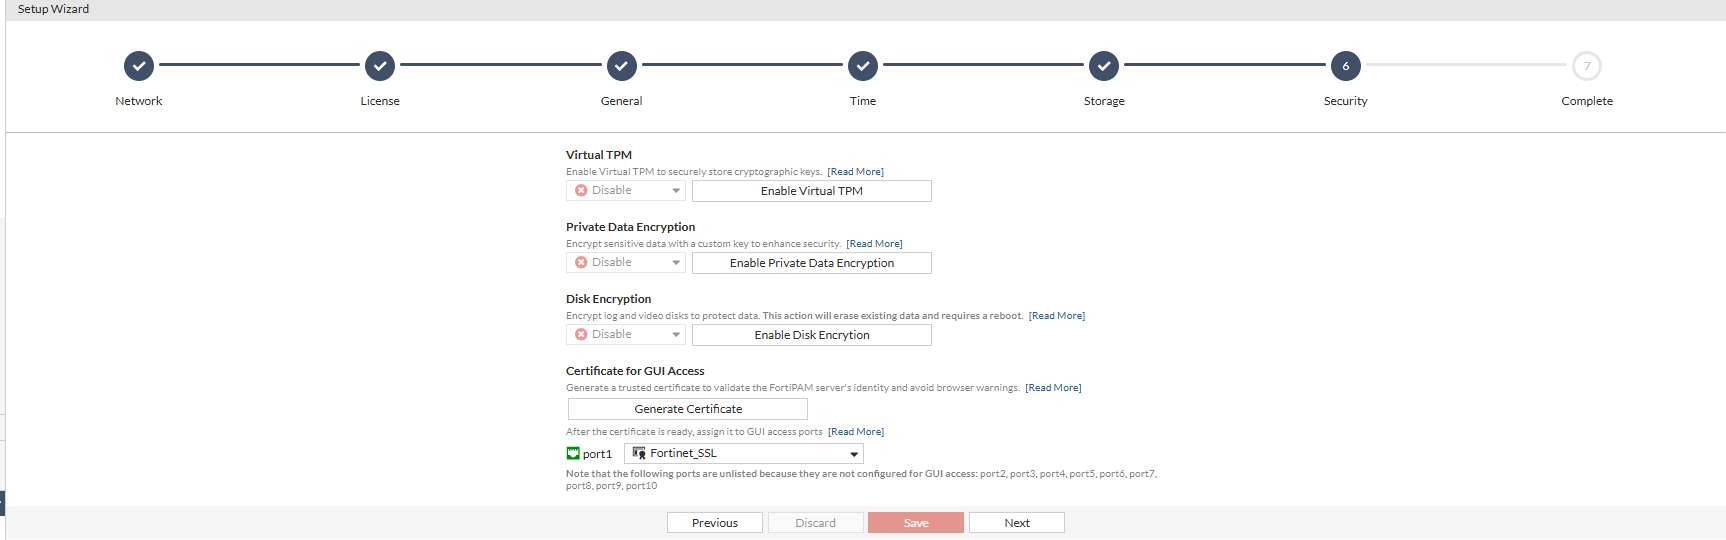Open the Private Data Encryption Disable dropdown
The image size is (1726, 540).
pyautogui.click(x=626, y=263)
